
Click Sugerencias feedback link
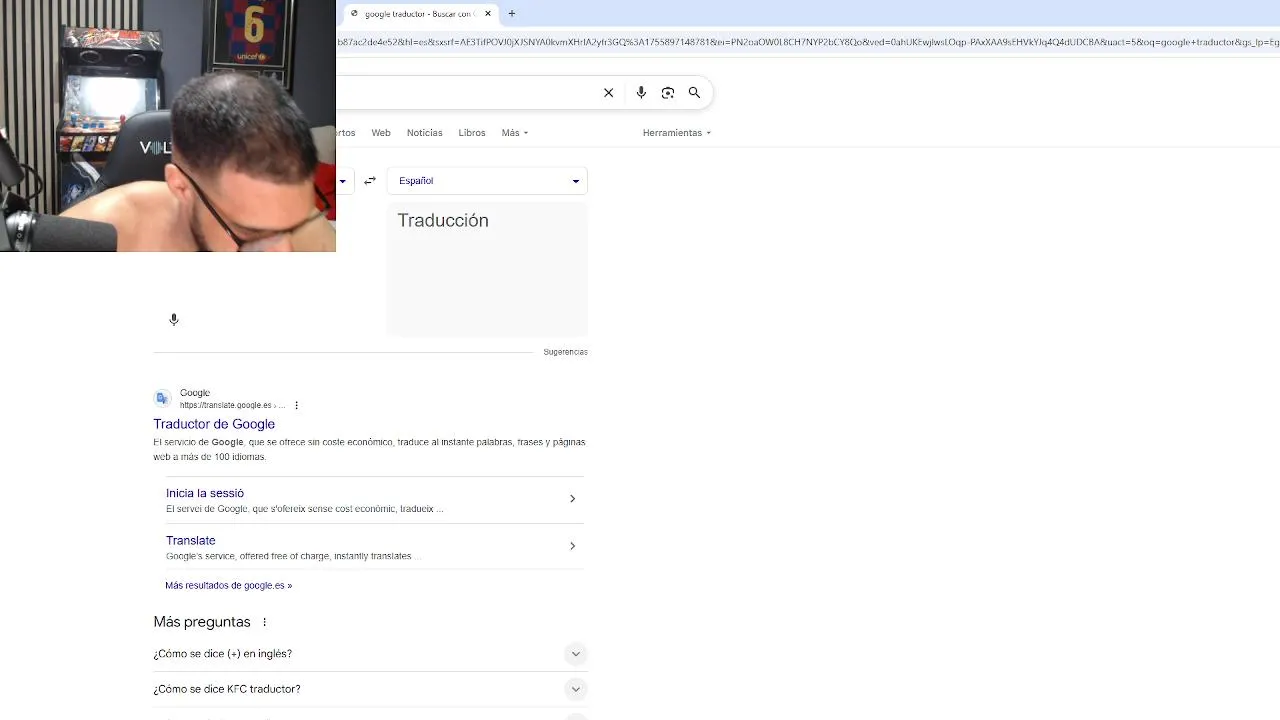click(565, 352)
